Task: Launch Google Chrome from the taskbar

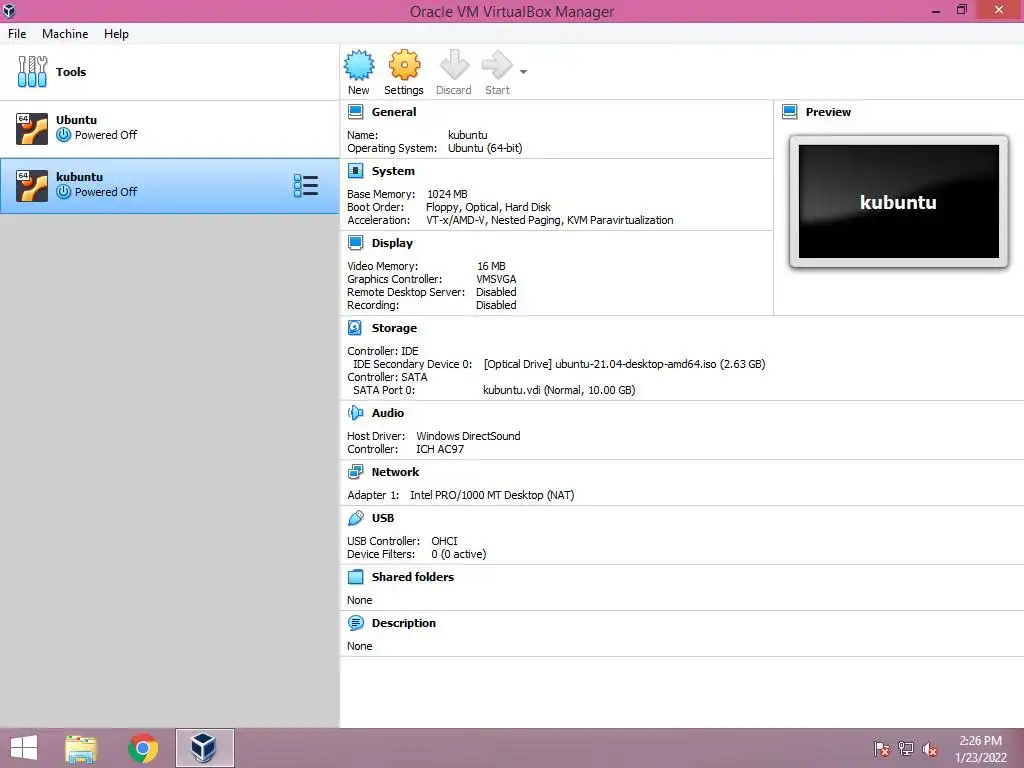Action: pyautogui.click(x=142, y=748)
